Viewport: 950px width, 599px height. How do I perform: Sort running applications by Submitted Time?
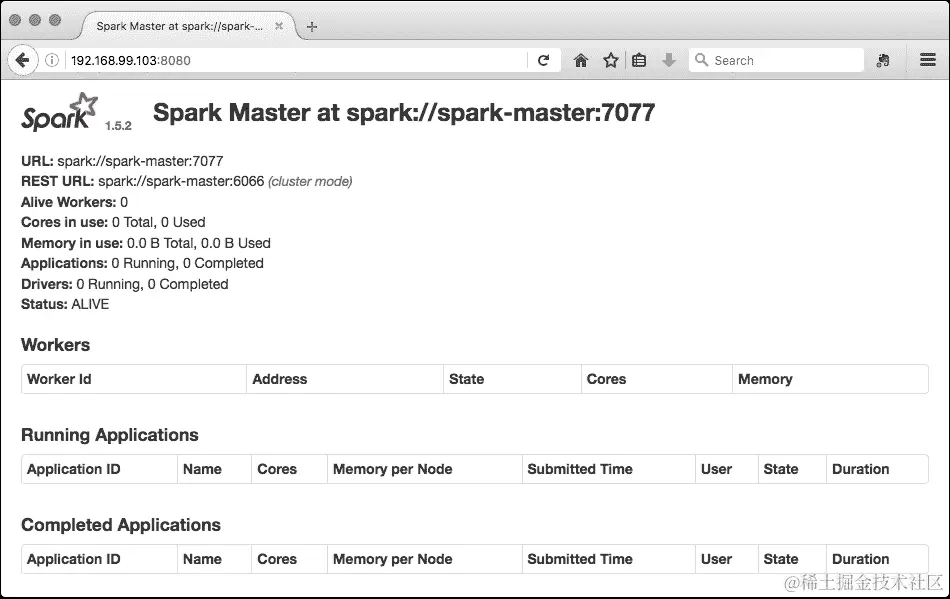pos(580,469)
